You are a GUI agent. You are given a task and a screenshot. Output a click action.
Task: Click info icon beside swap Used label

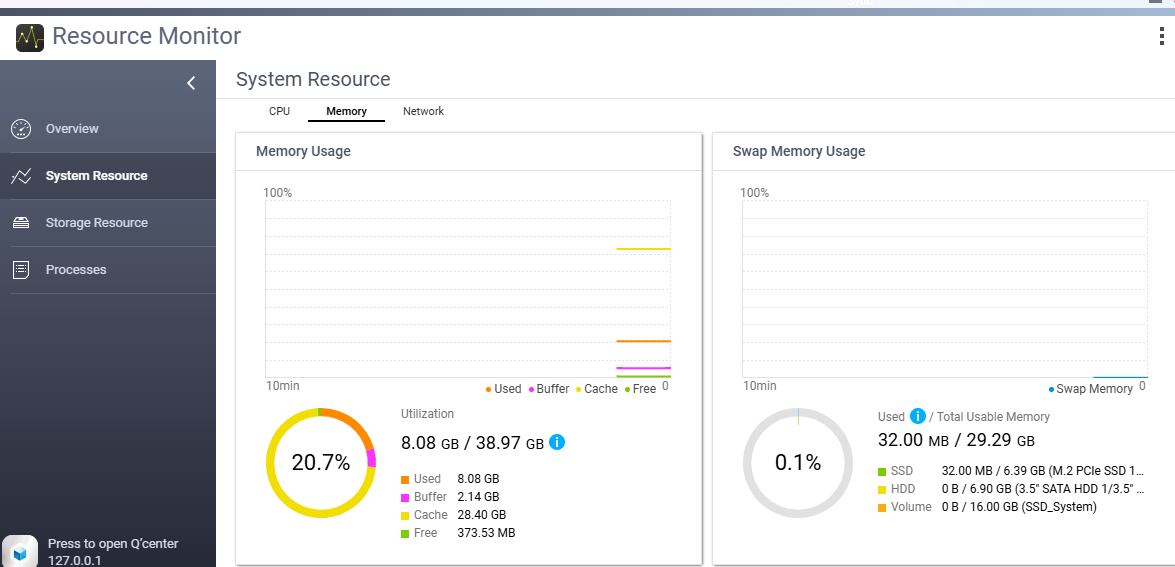(x=917, y=416)
